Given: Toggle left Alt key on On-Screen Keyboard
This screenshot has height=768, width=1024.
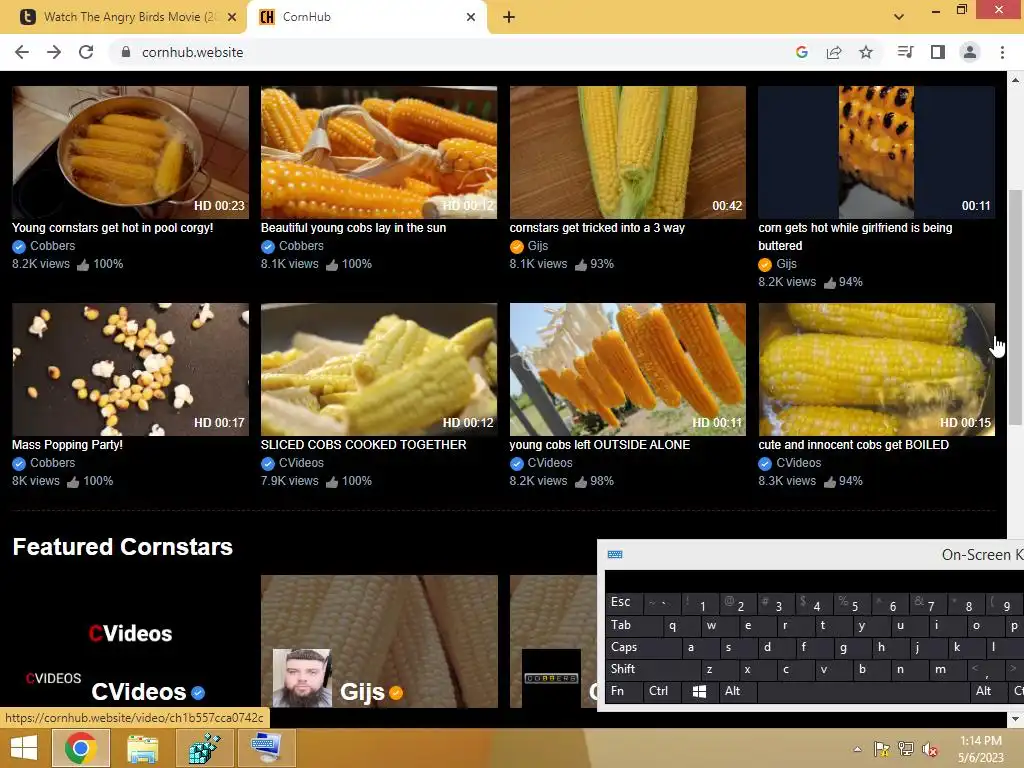Looking at the screenshot, I should (x=737, y=692).
